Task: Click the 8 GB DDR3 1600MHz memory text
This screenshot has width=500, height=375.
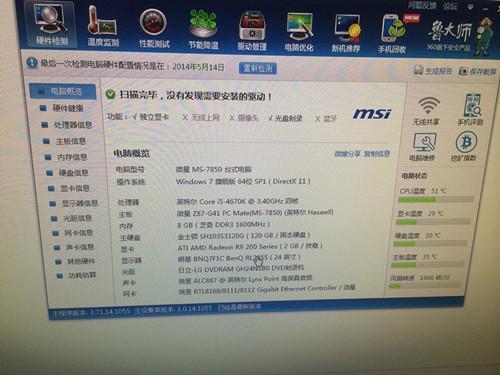Action: [223, 225]
